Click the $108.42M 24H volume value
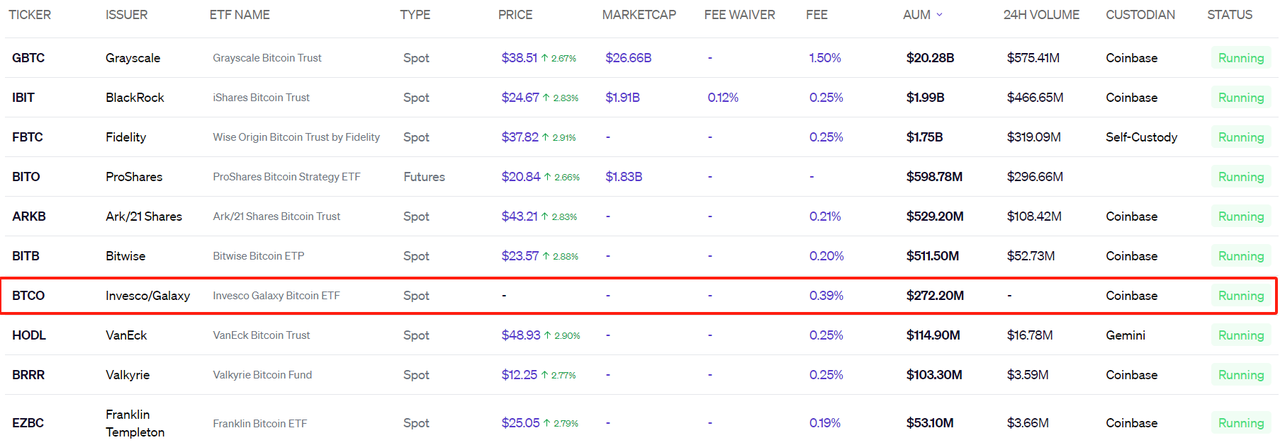 [x=1034, y=216]
